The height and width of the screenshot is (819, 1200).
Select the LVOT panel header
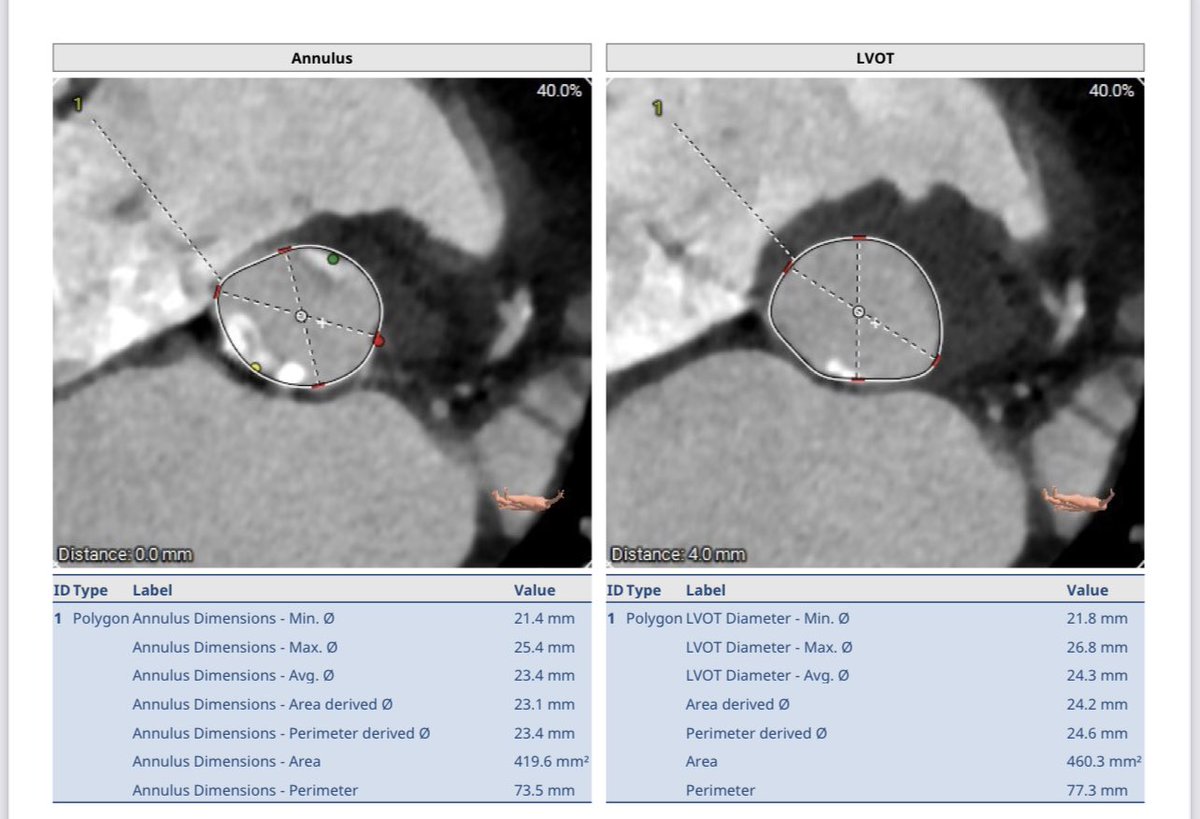(x=875, y=58)
